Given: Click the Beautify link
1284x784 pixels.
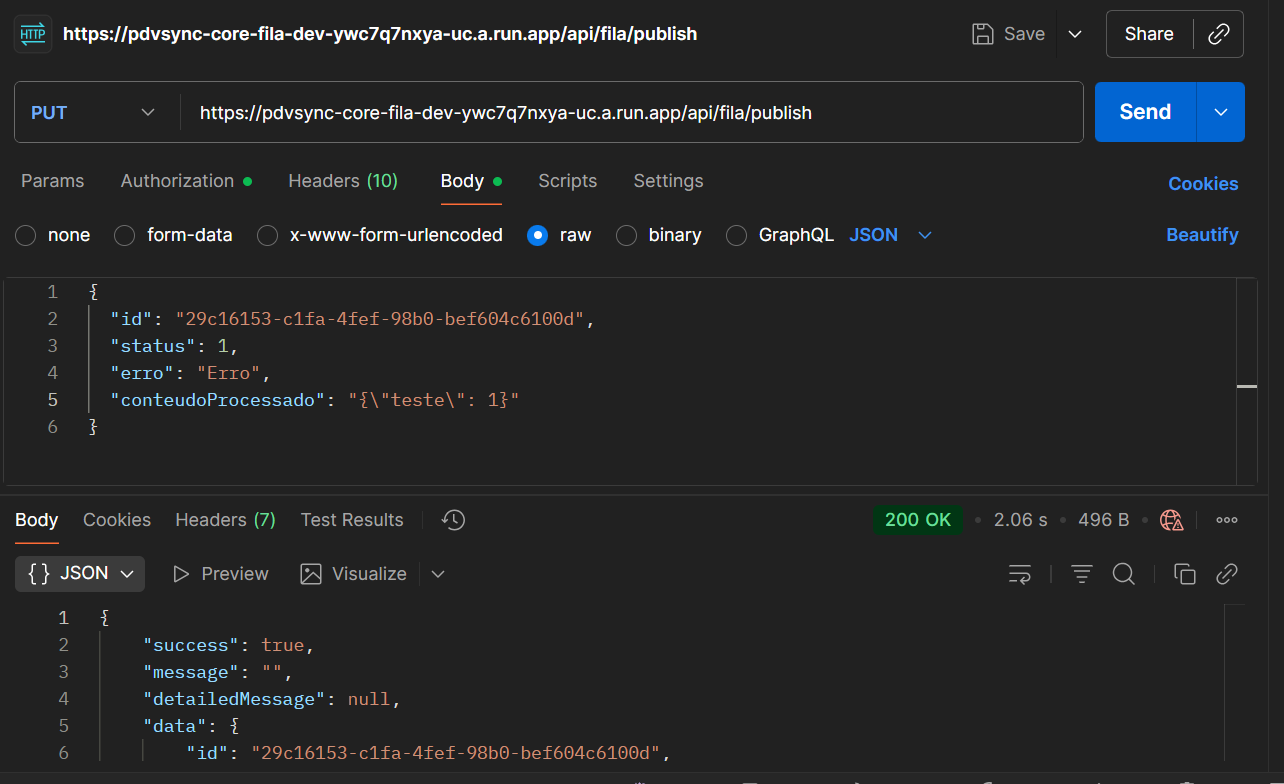Looking at the screenshot, I should 1202,235.
